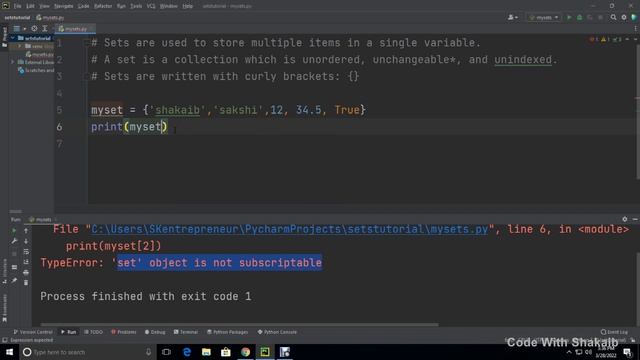Open the Python Console tool window

277,332
